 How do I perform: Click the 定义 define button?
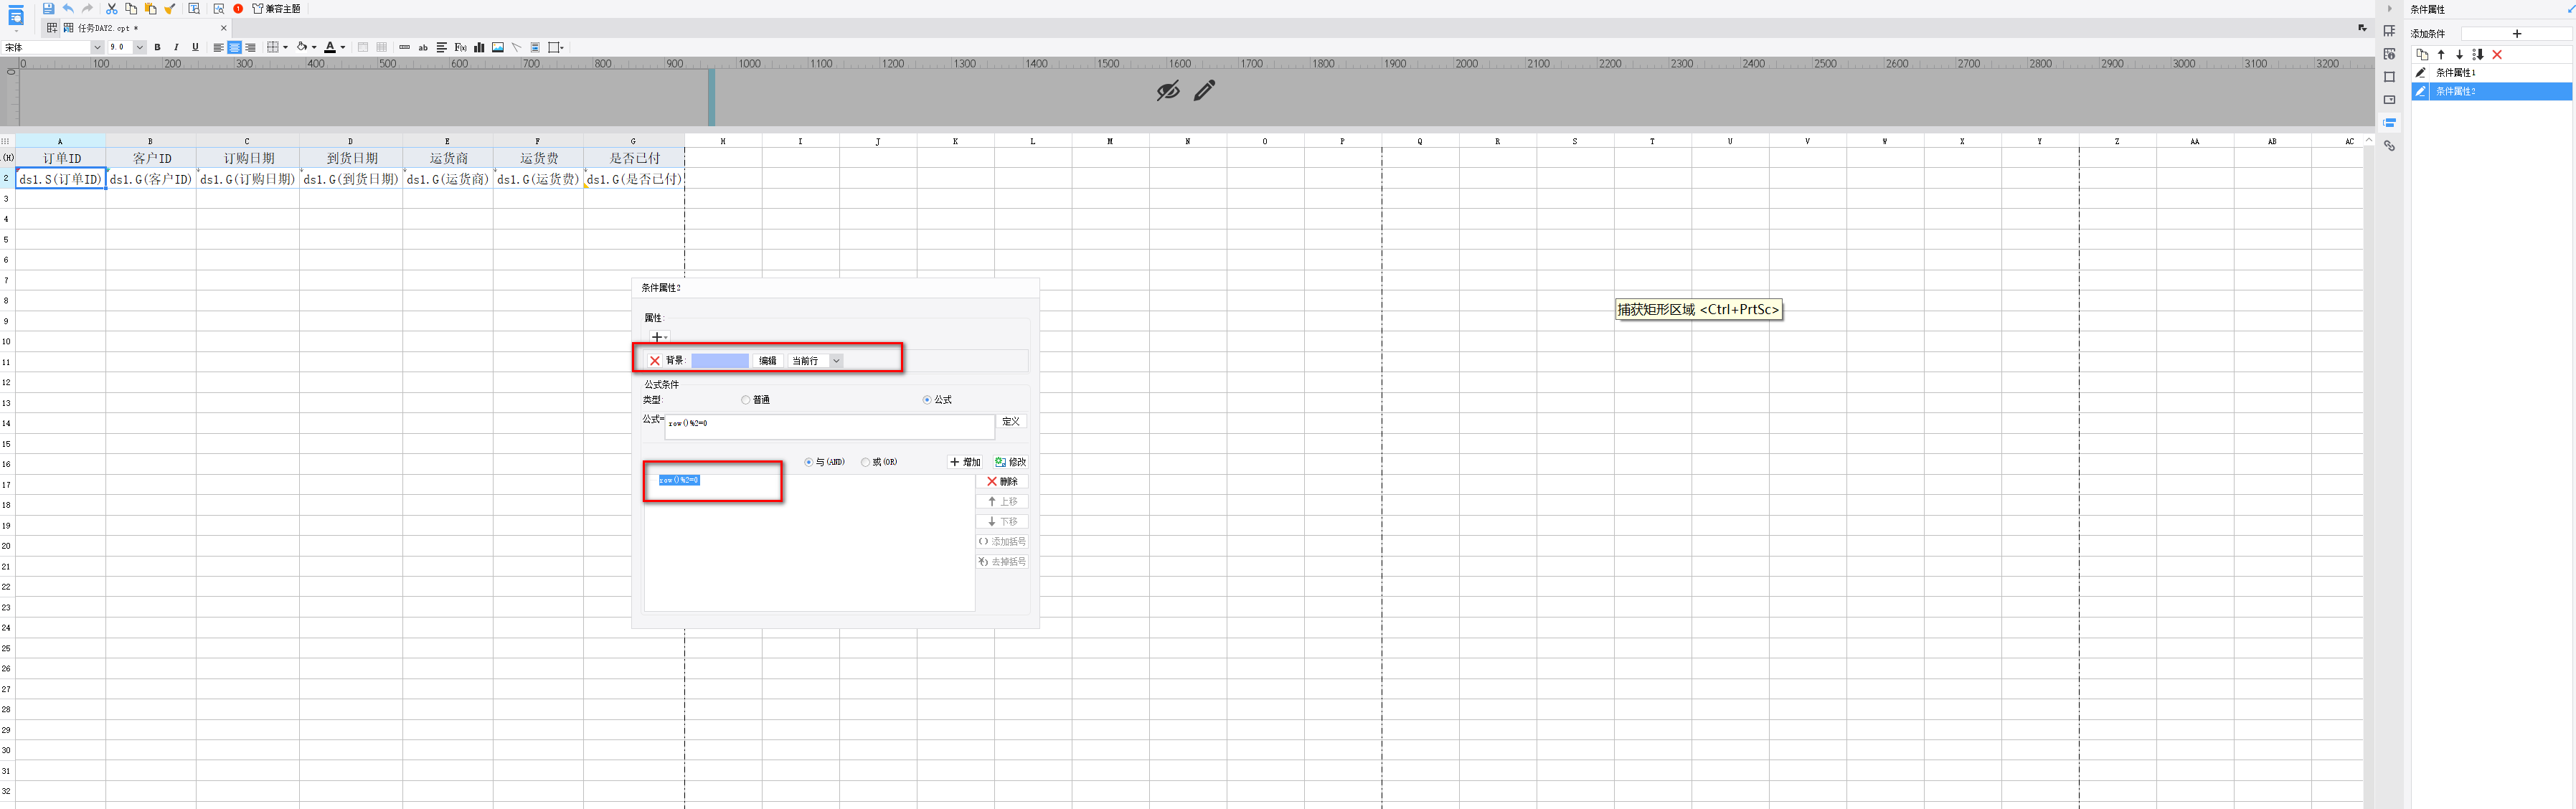pyautogui.click(x=1011, y=422)
